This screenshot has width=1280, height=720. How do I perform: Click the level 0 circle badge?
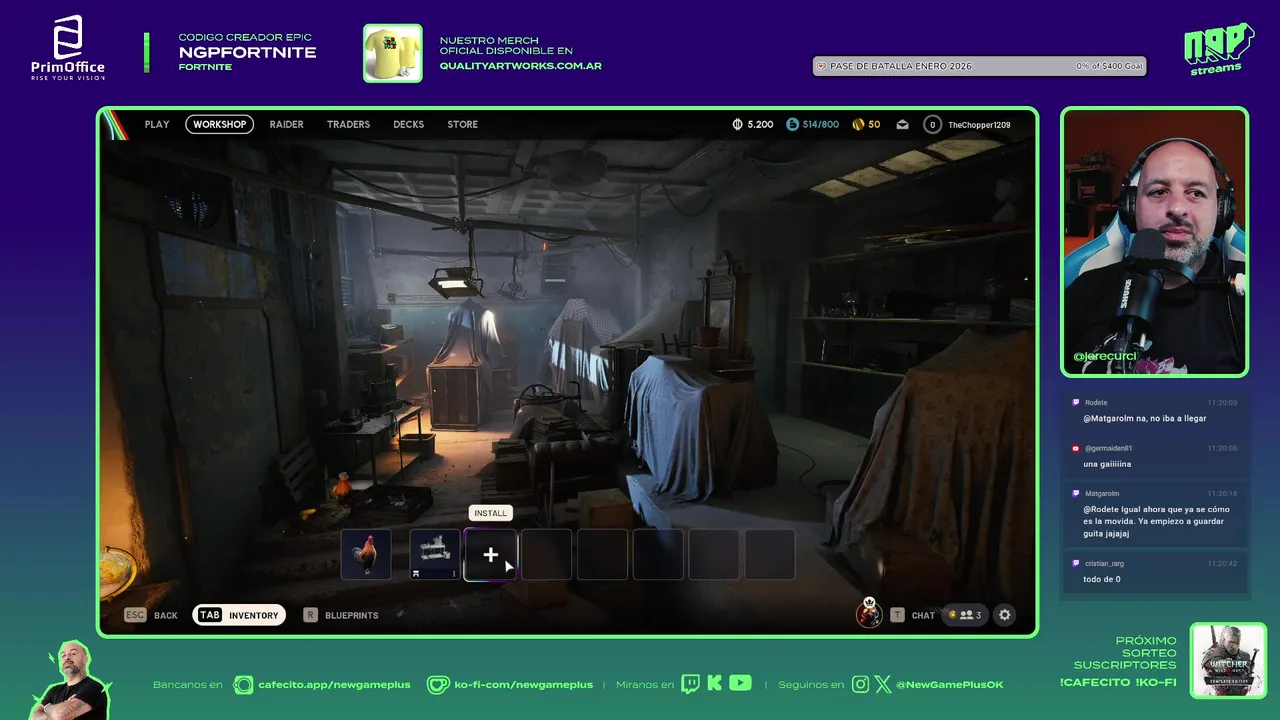[932, 124]
